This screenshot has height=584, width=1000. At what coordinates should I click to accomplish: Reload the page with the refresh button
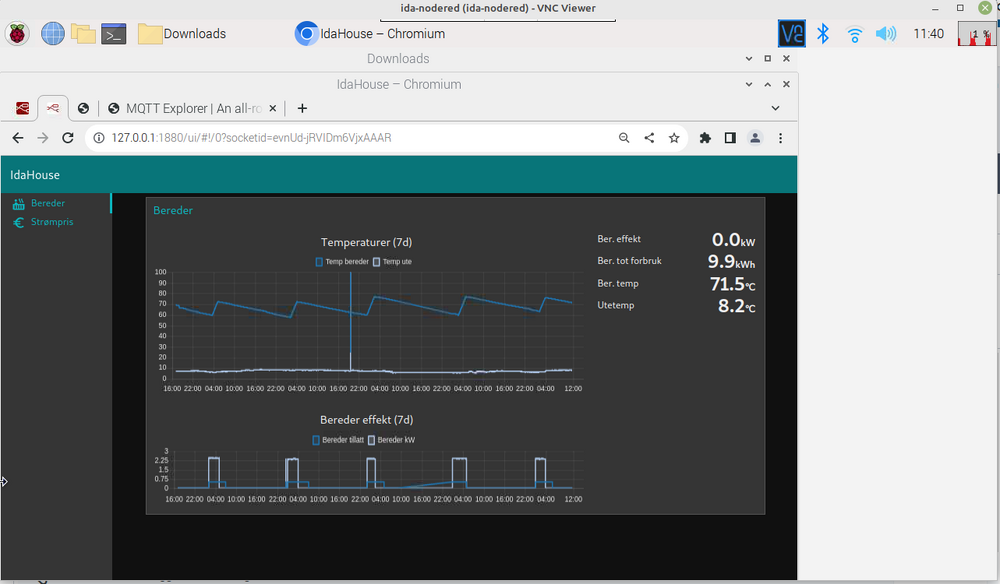(68, 138)
